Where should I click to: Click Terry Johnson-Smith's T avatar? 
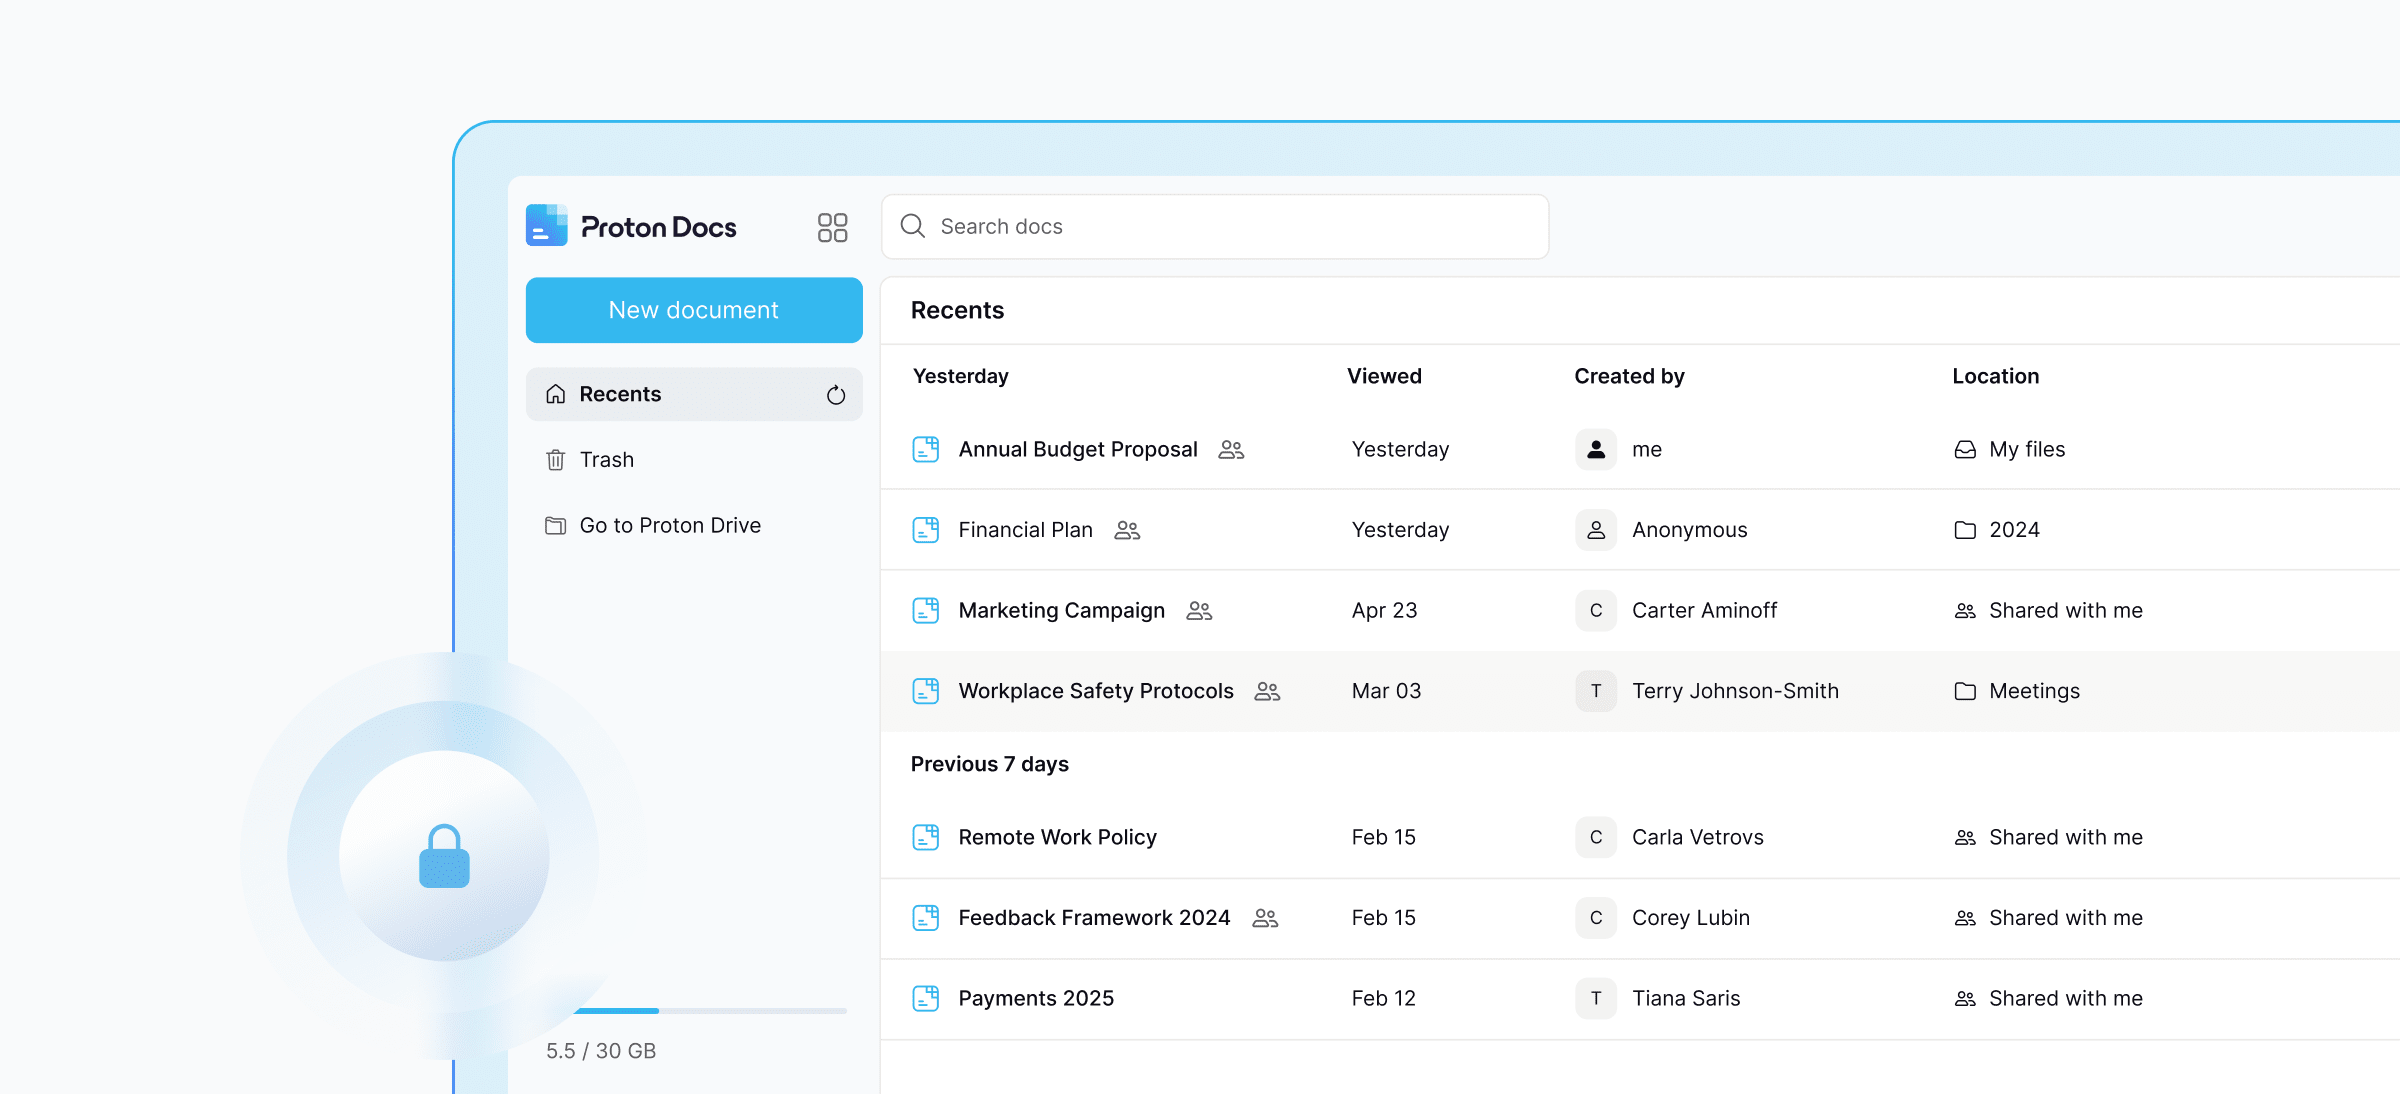point(1596,691)
